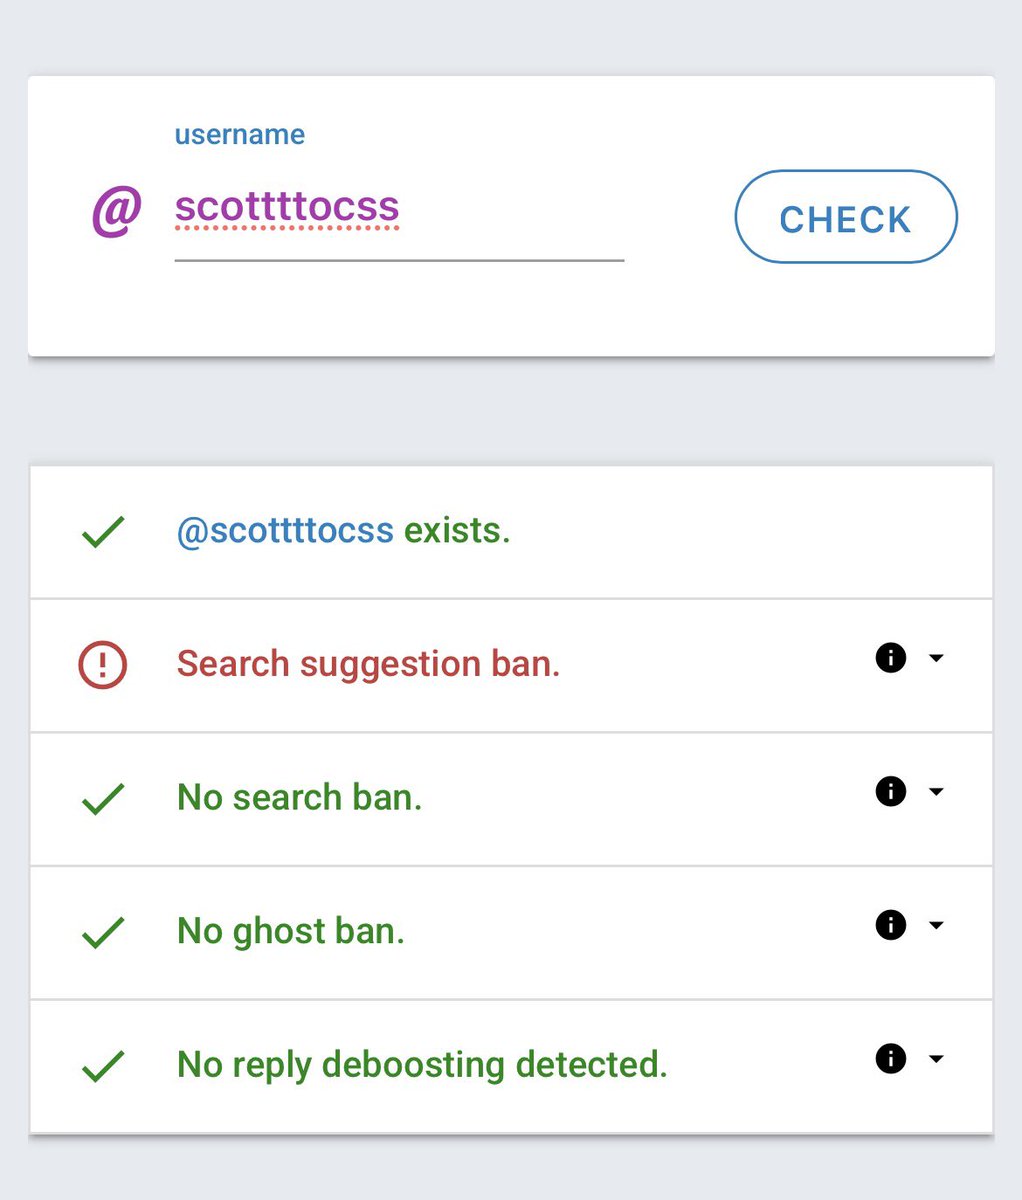Expand the No ghost ban dropdown arrow

coord(936,925)
